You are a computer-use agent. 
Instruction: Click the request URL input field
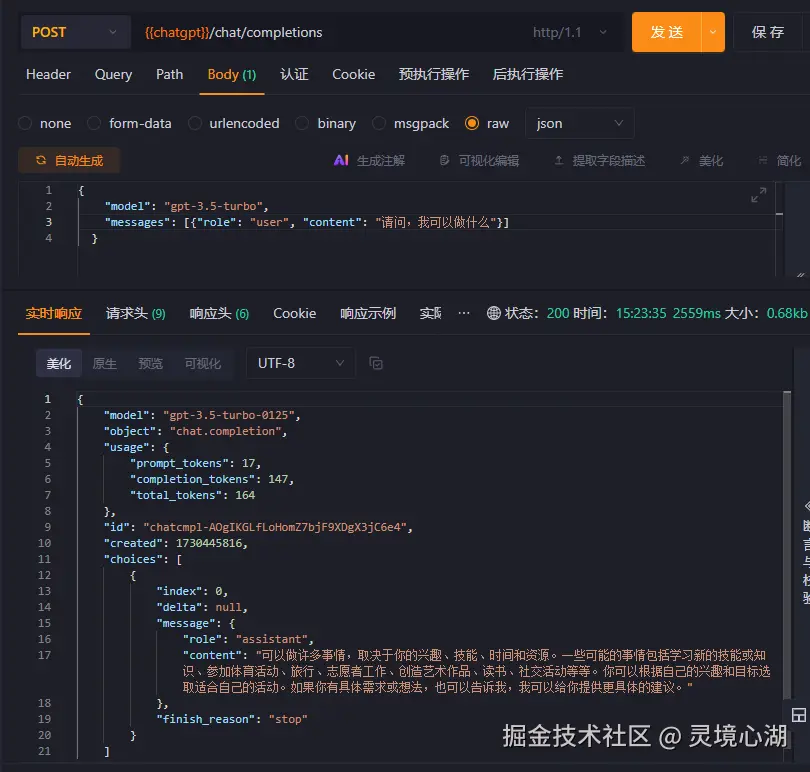coord(331,32)
